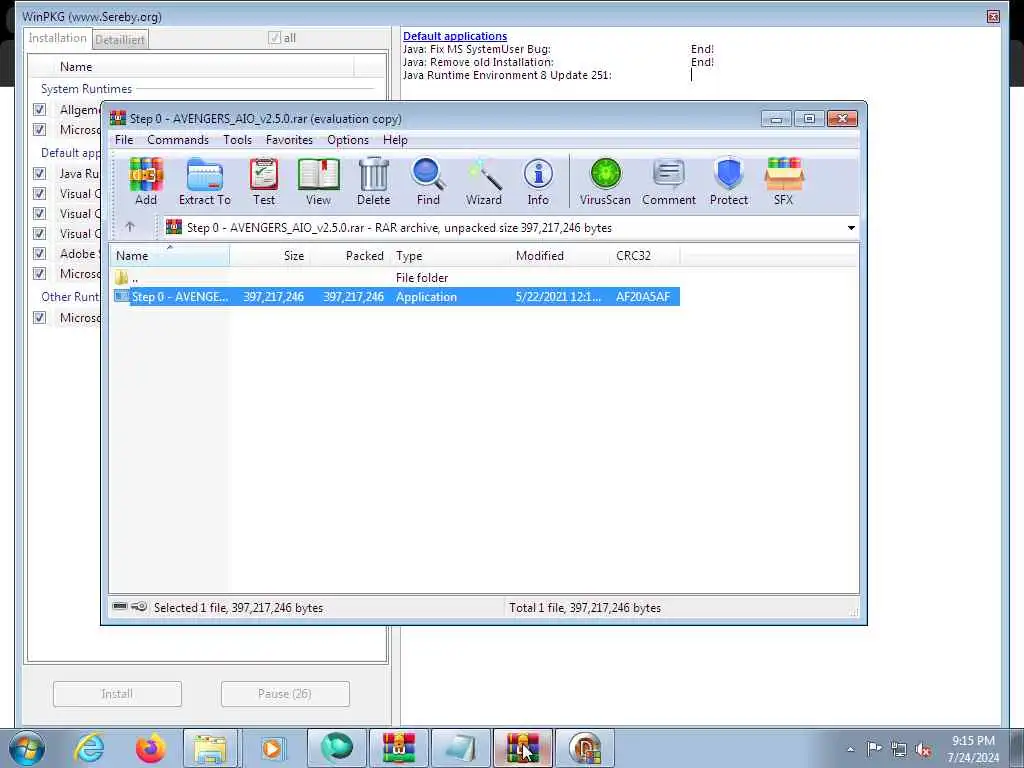Click the Delete trash can icon
Viewport: 1024px width, 768px height.
point(374,182)
